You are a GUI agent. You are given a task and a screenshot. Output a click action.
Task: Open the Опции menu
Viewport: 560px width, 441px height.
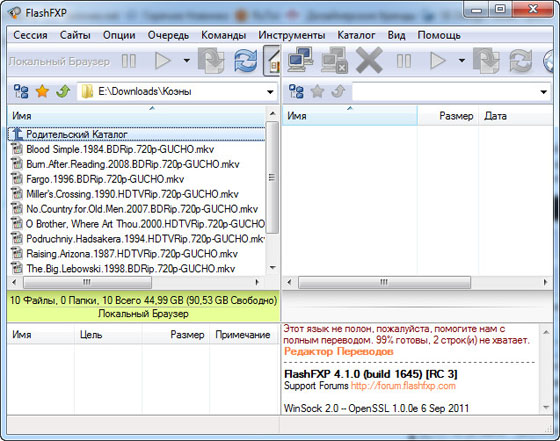pyautogui.click(x=119, y=35)
